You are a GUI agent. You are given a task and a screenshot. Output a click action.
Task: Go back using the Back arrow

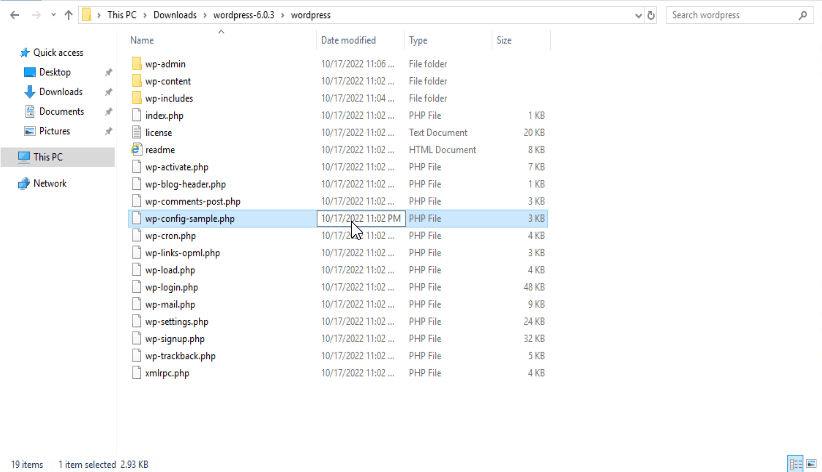pyautogui.click(x=15, y=15)
